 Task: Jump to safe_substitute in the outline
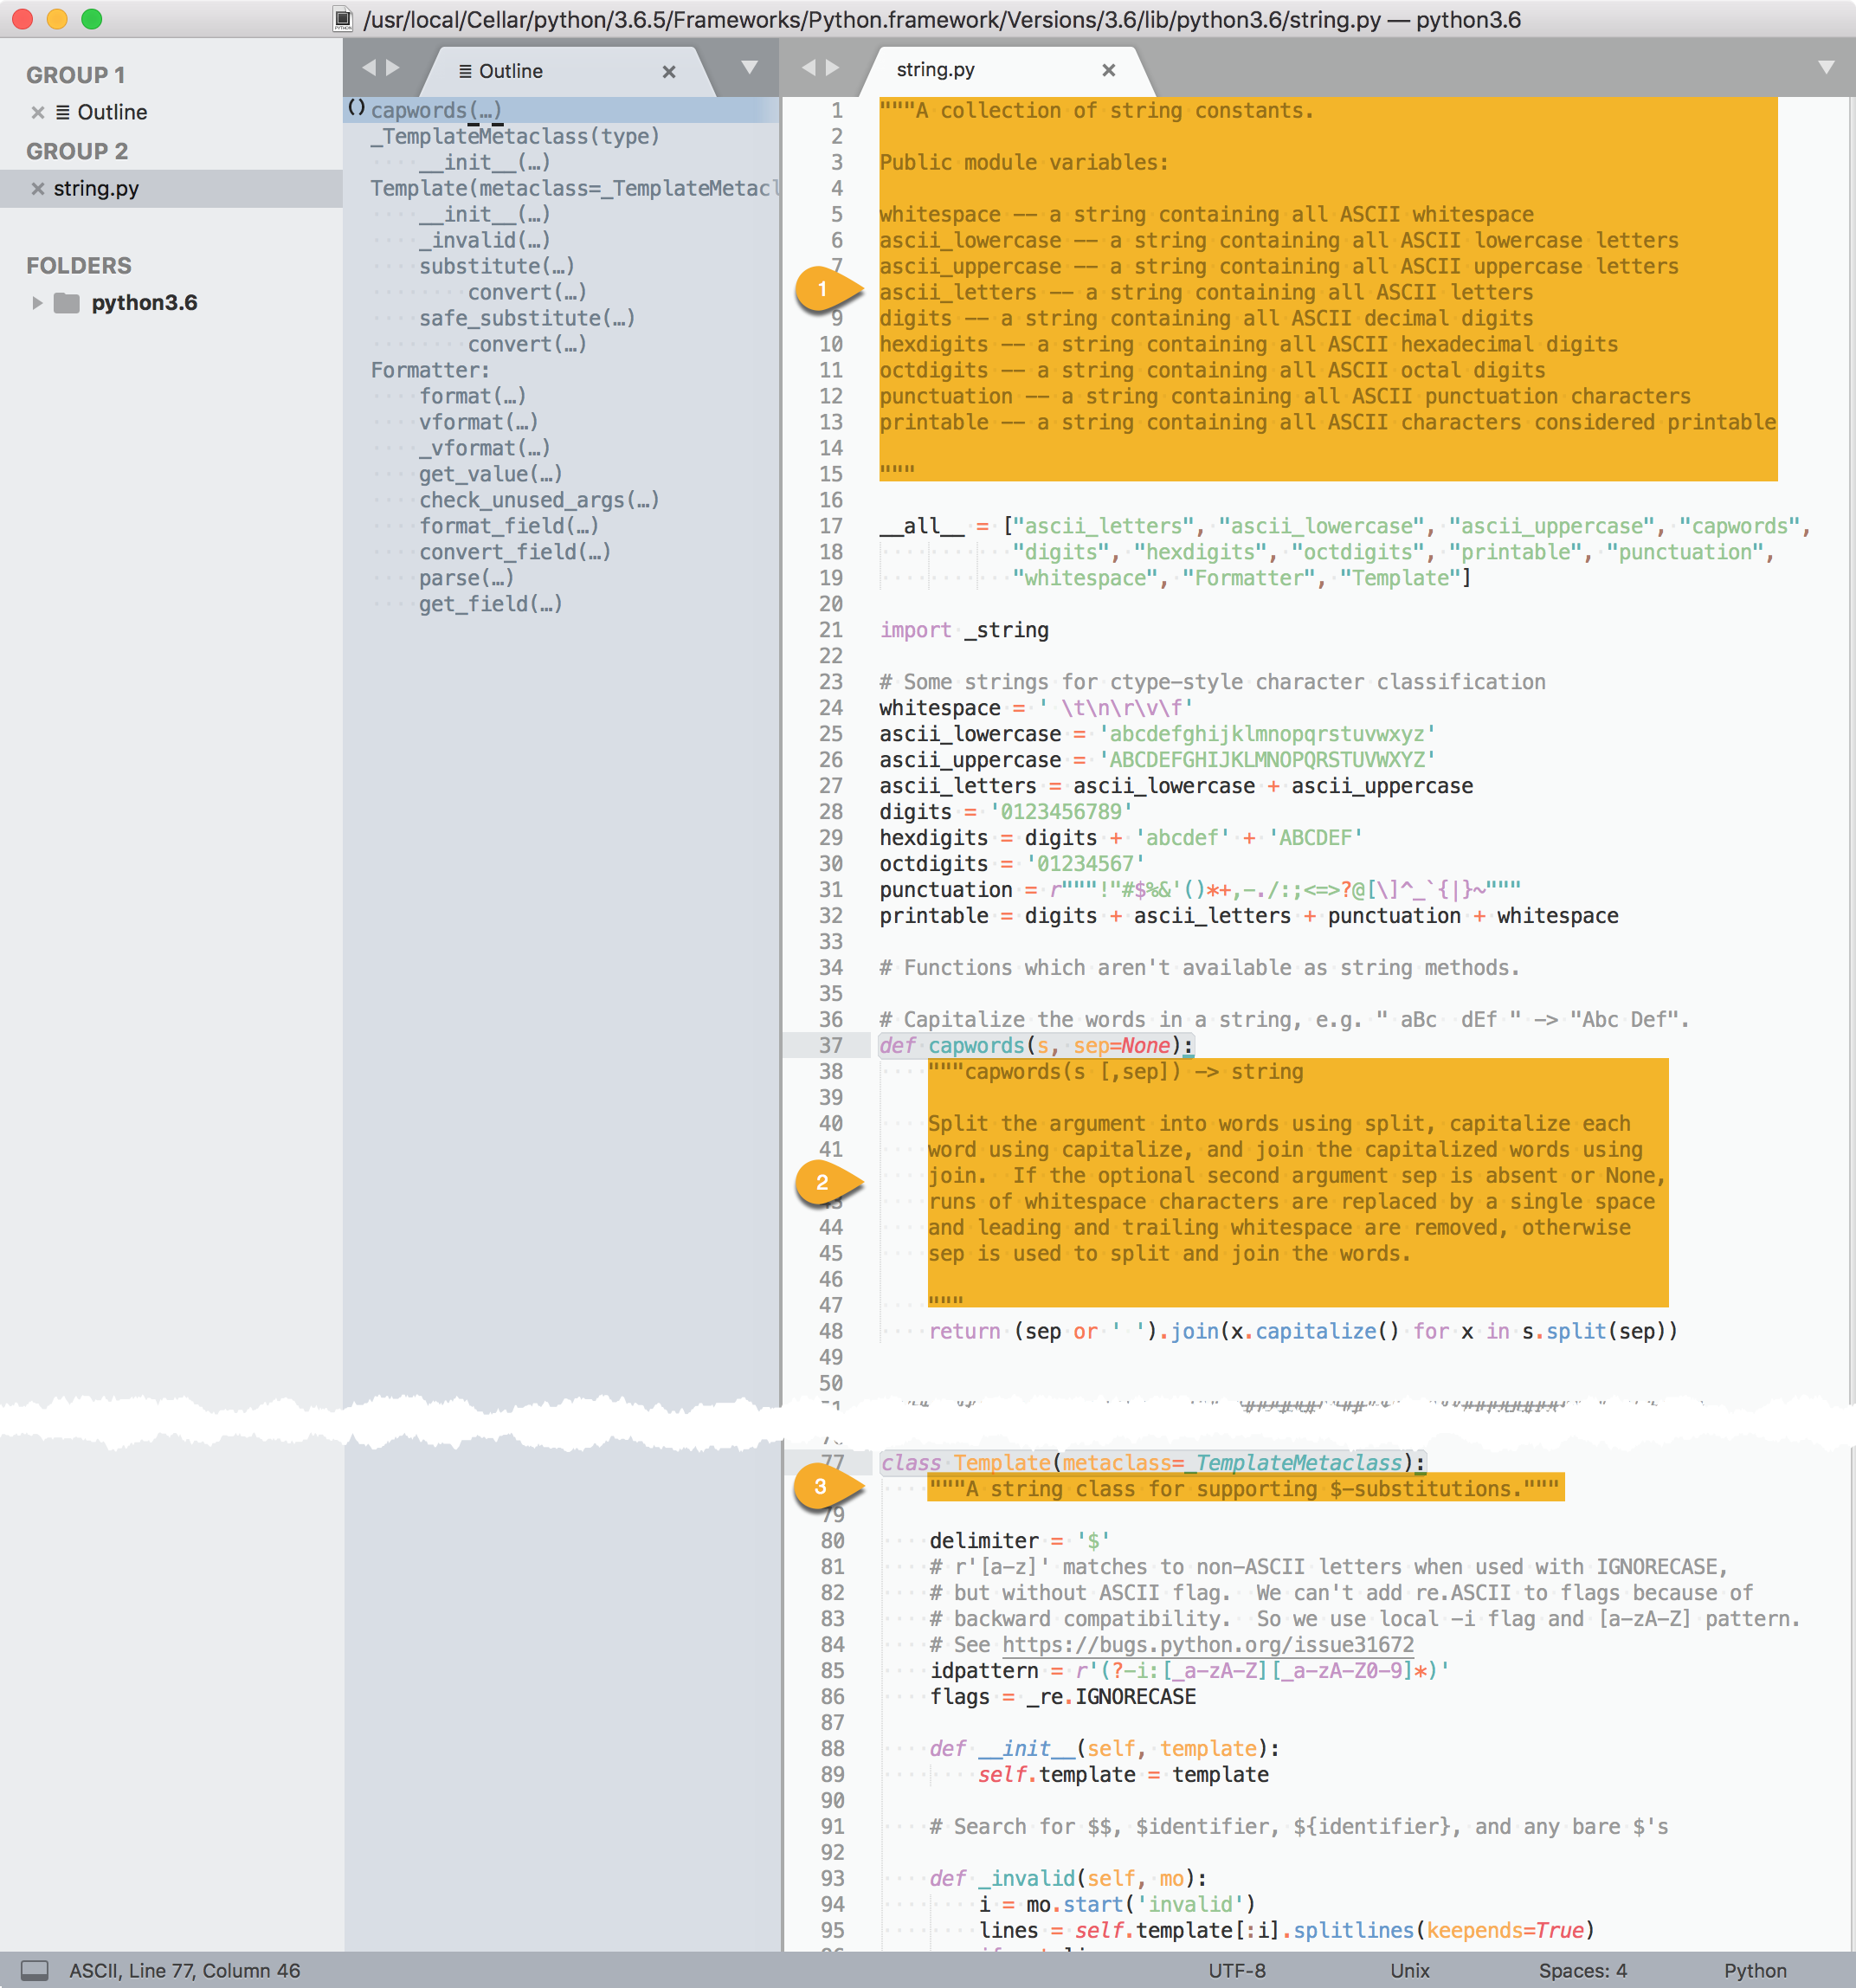[526, 318]
